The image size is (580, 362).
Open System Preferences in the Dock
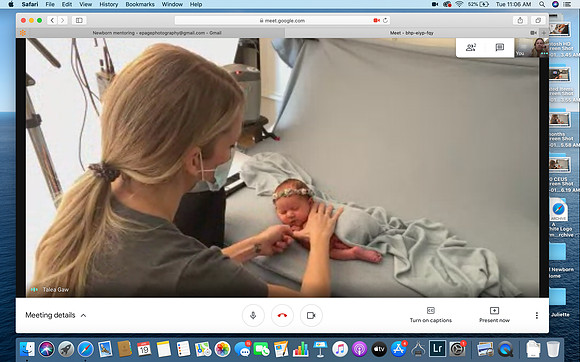coord(457,349)
